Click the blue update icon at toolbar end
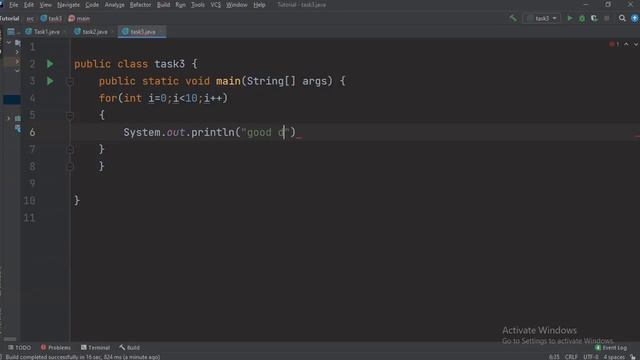 tap(635, 18)
